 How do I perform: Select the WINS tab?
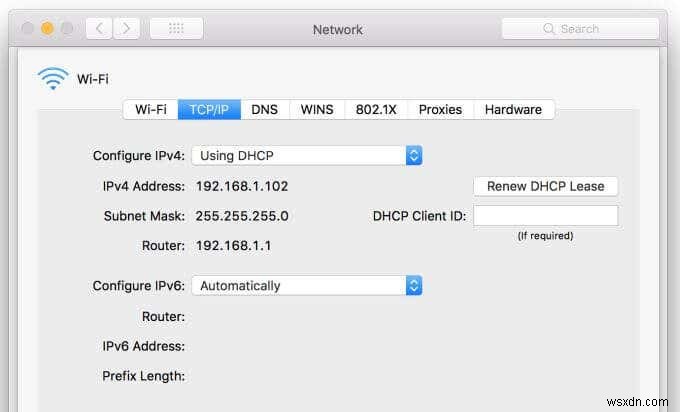[x=317, y=109]
